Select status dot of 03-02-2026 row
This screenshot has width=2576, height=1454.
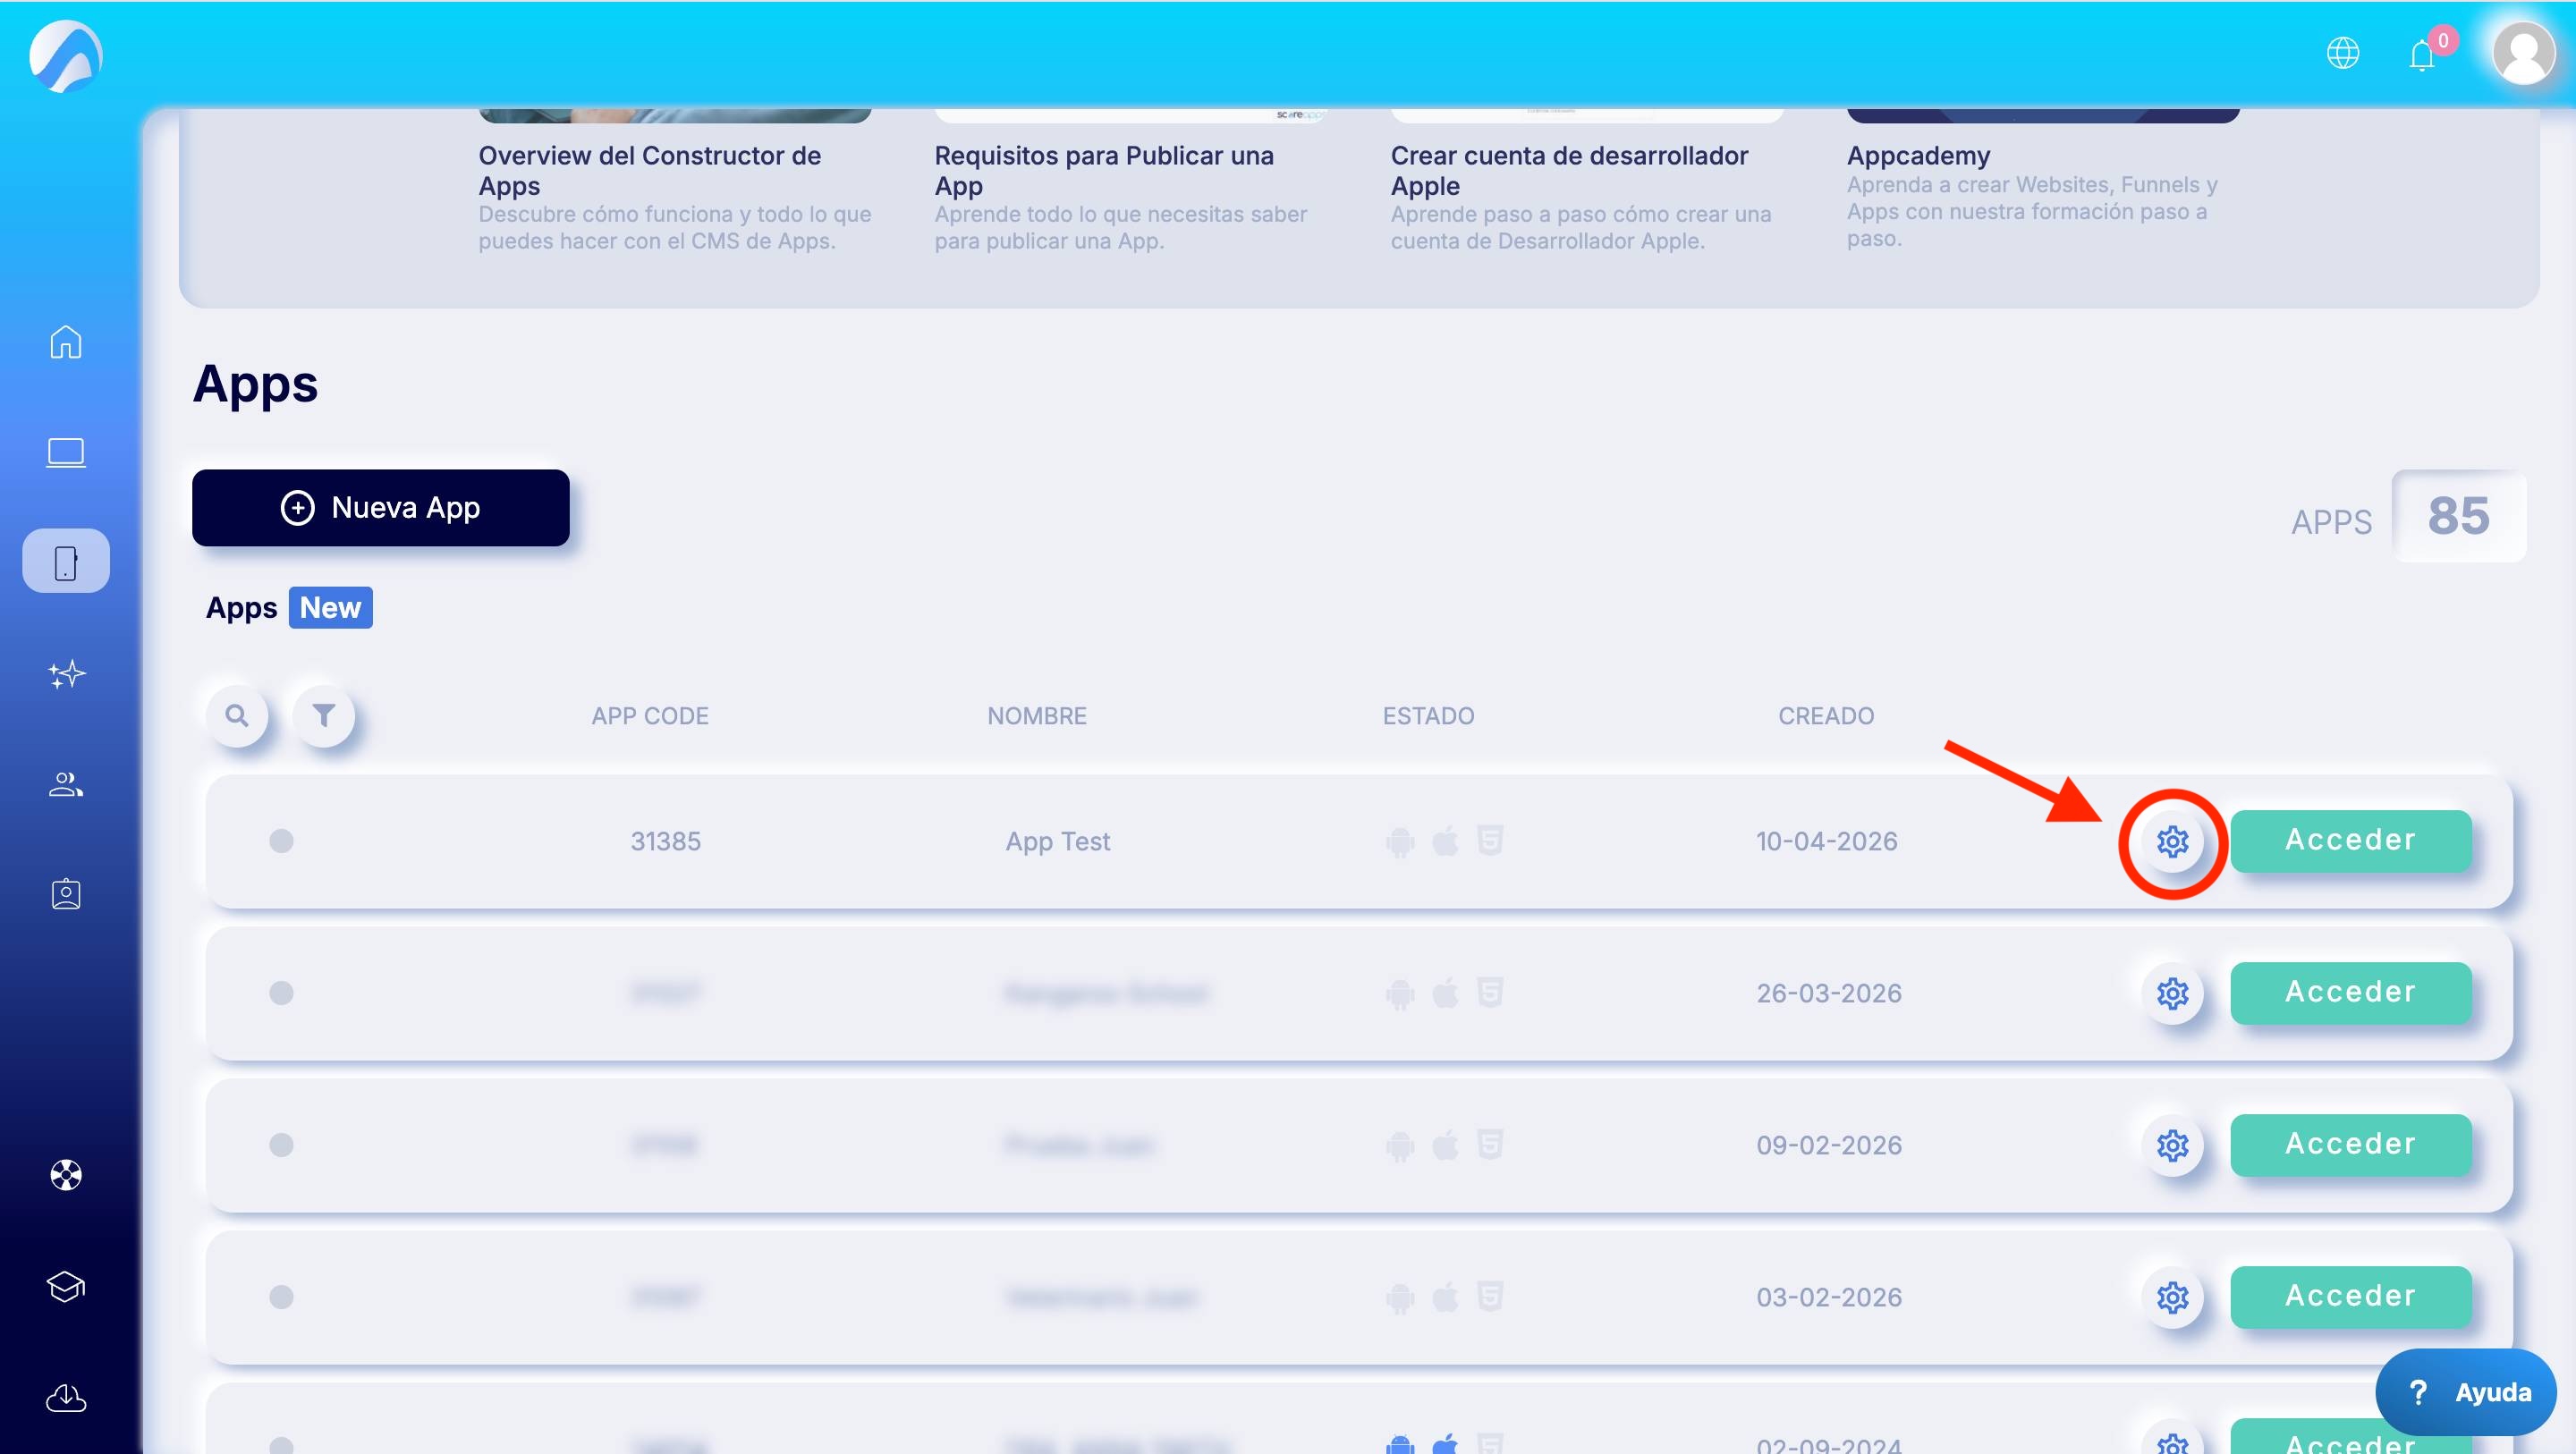point(281,1297)
